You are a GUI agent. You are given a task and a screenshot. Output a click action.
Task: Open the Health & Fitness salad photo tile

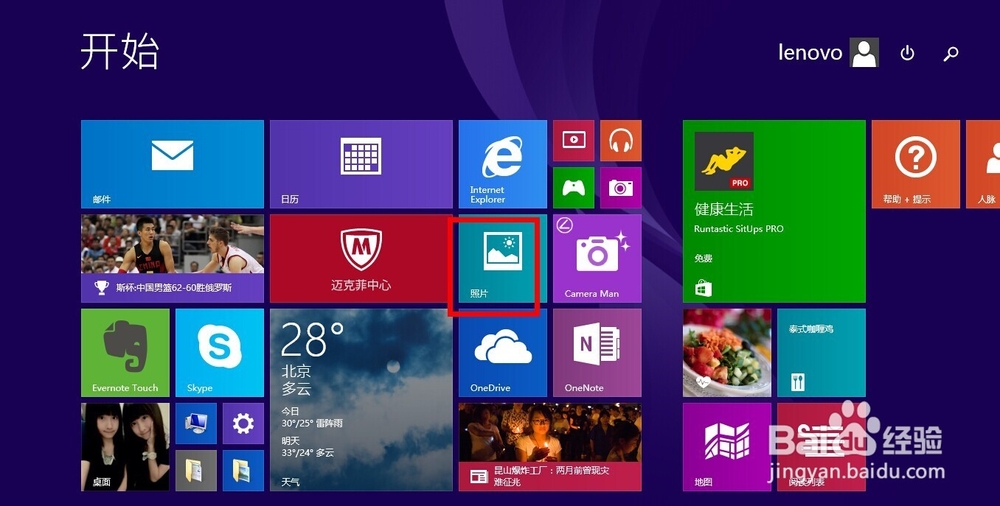pos(727,353)
